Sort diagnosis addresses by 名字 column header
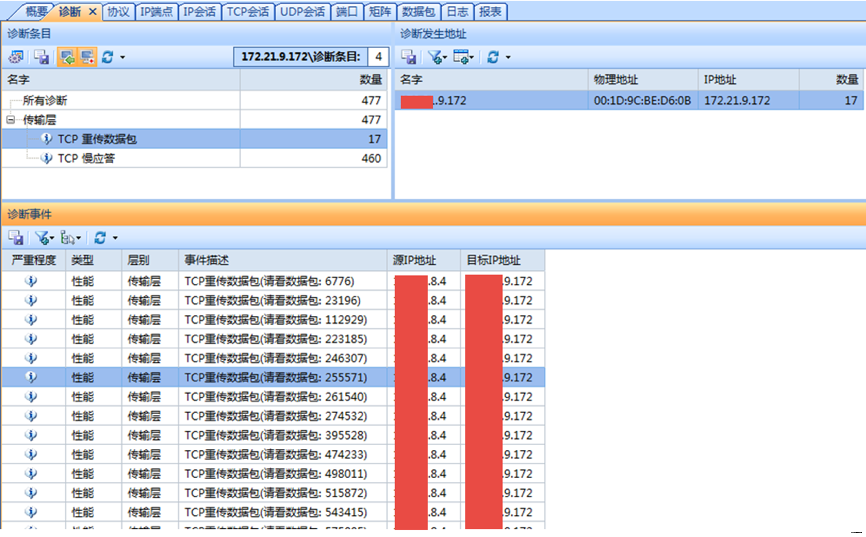The width and height of the screenshot is (866, 537). pos(492,80)
